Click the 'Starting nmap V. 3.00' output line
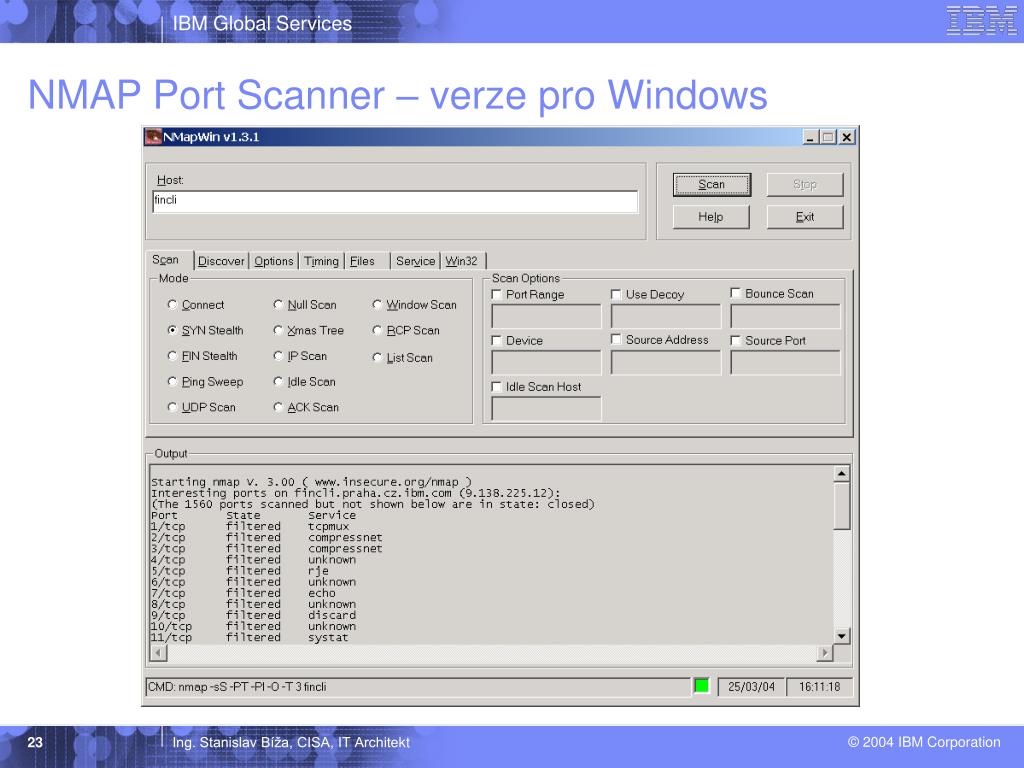1024x768 pixels. [311, 482]
